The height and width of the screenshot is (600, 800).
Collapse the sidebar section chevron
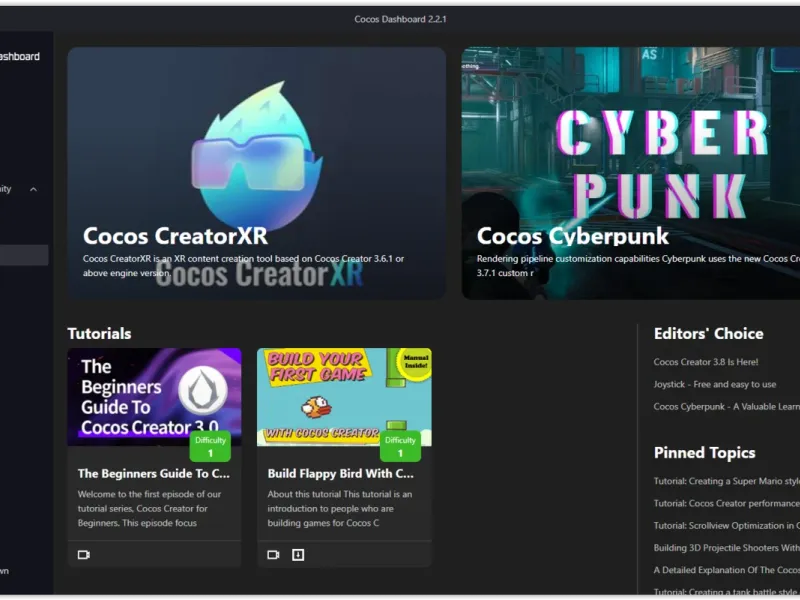point(33,189)
